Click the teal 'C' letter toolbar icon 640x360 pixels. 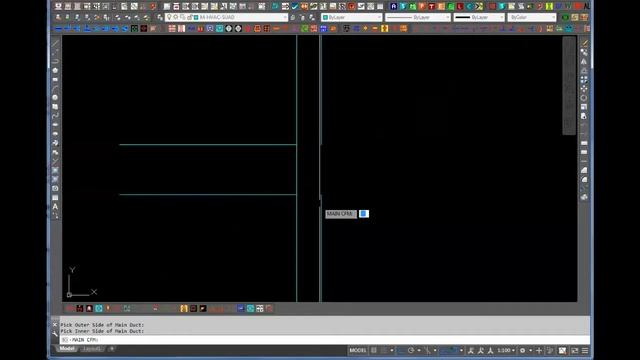pyautogui.click(x=470, y=6)
